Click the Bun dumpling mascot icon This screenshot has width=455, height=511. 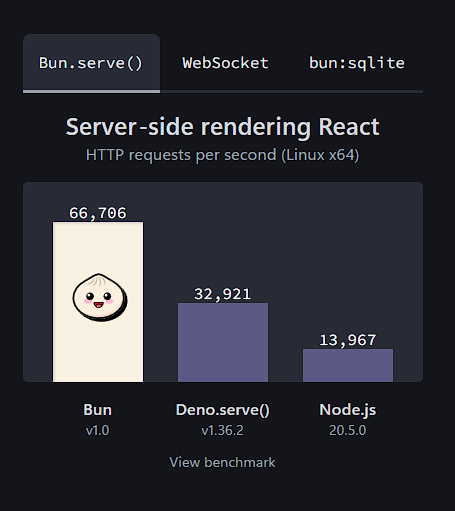tap(100, 297)
